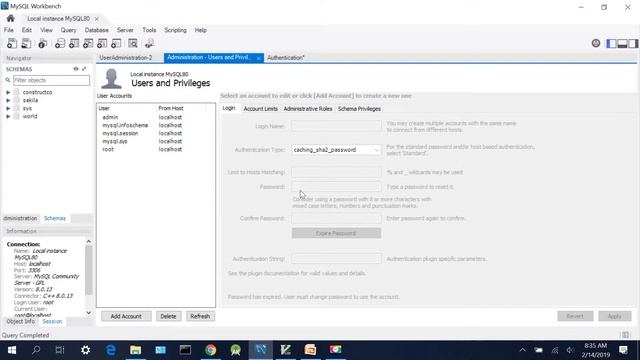Image resolution: width=640 pixels, height=360 pixels.
Task: Open the View menu
Action: click(46, 30)
